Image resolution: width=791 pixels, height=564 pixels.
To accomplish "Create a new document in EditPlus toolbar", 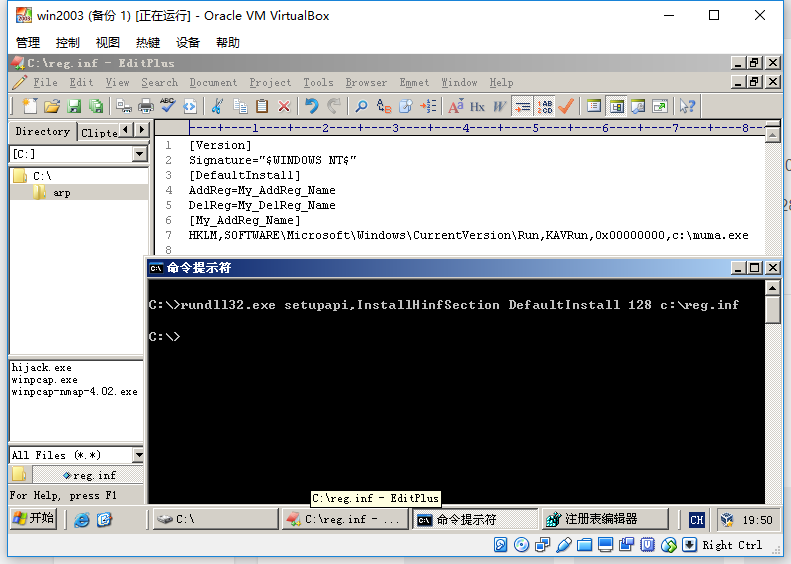I will (30, 106).
